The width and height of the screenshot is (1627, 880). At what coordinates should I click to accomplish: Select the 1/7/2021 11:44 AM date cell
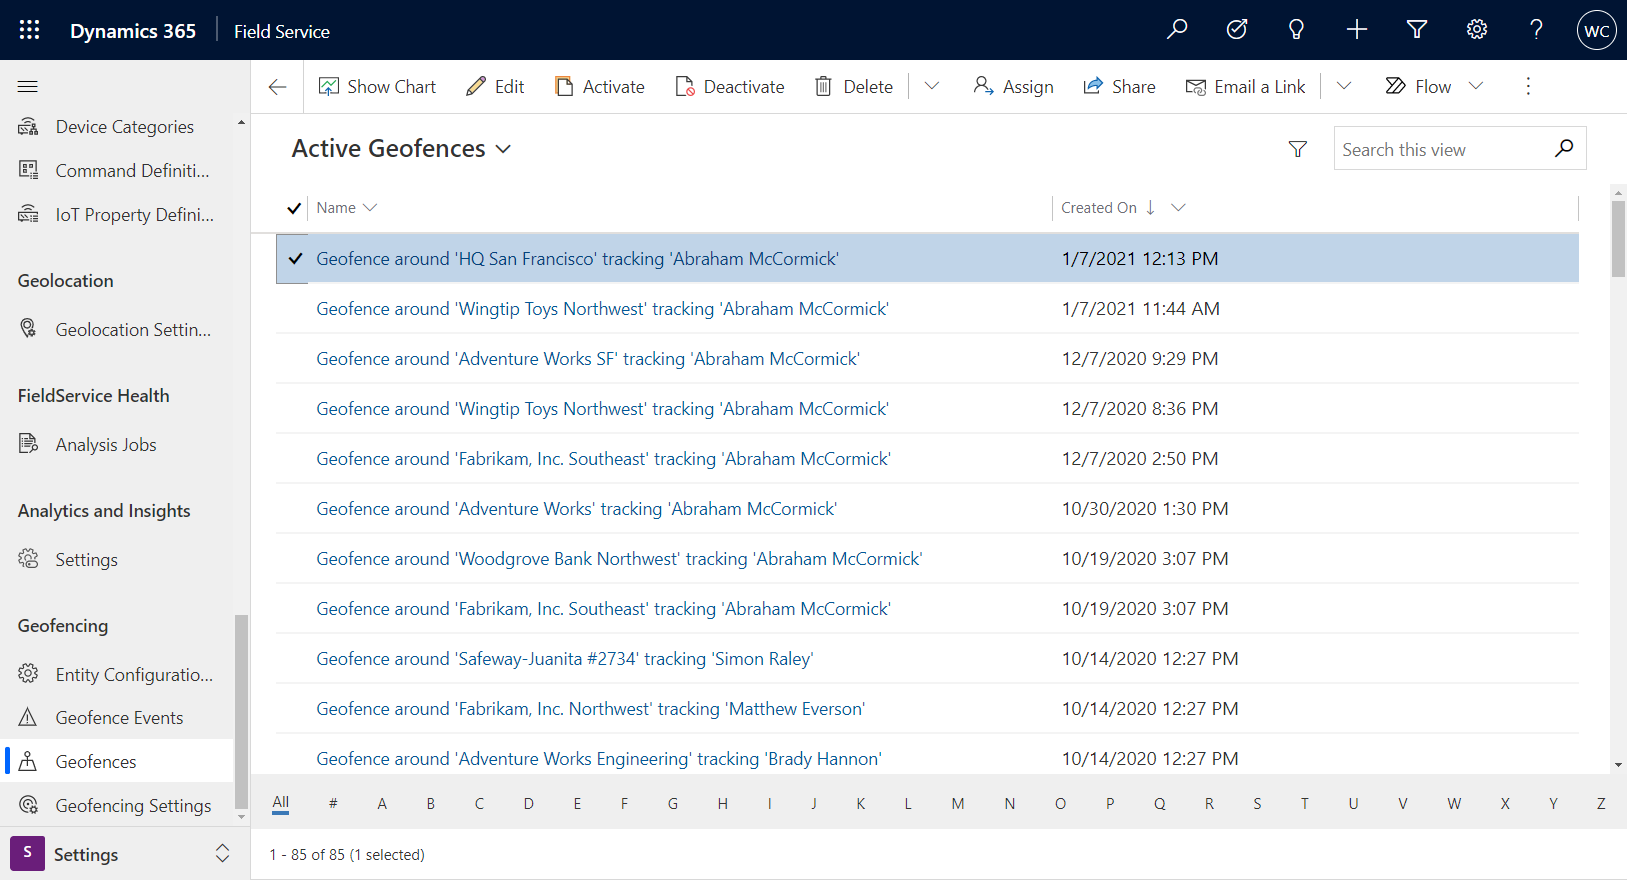pyautogui.click(x=1141, y=309)
